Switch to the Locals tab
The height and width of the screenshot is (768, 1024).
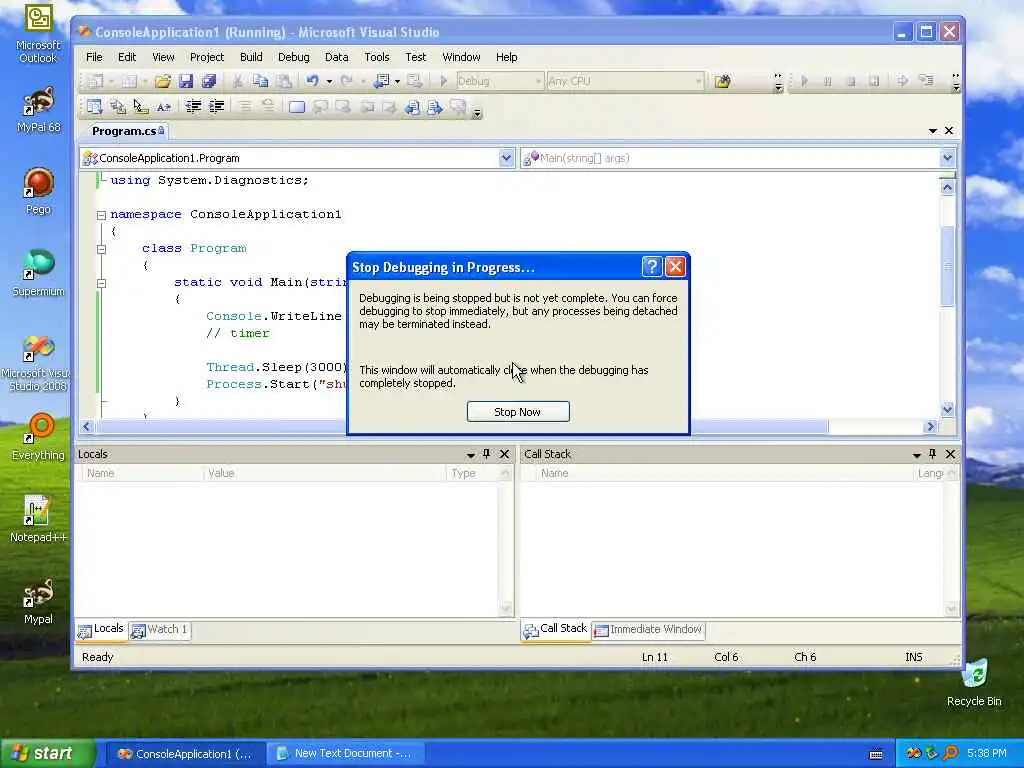[x=101, y=630]
